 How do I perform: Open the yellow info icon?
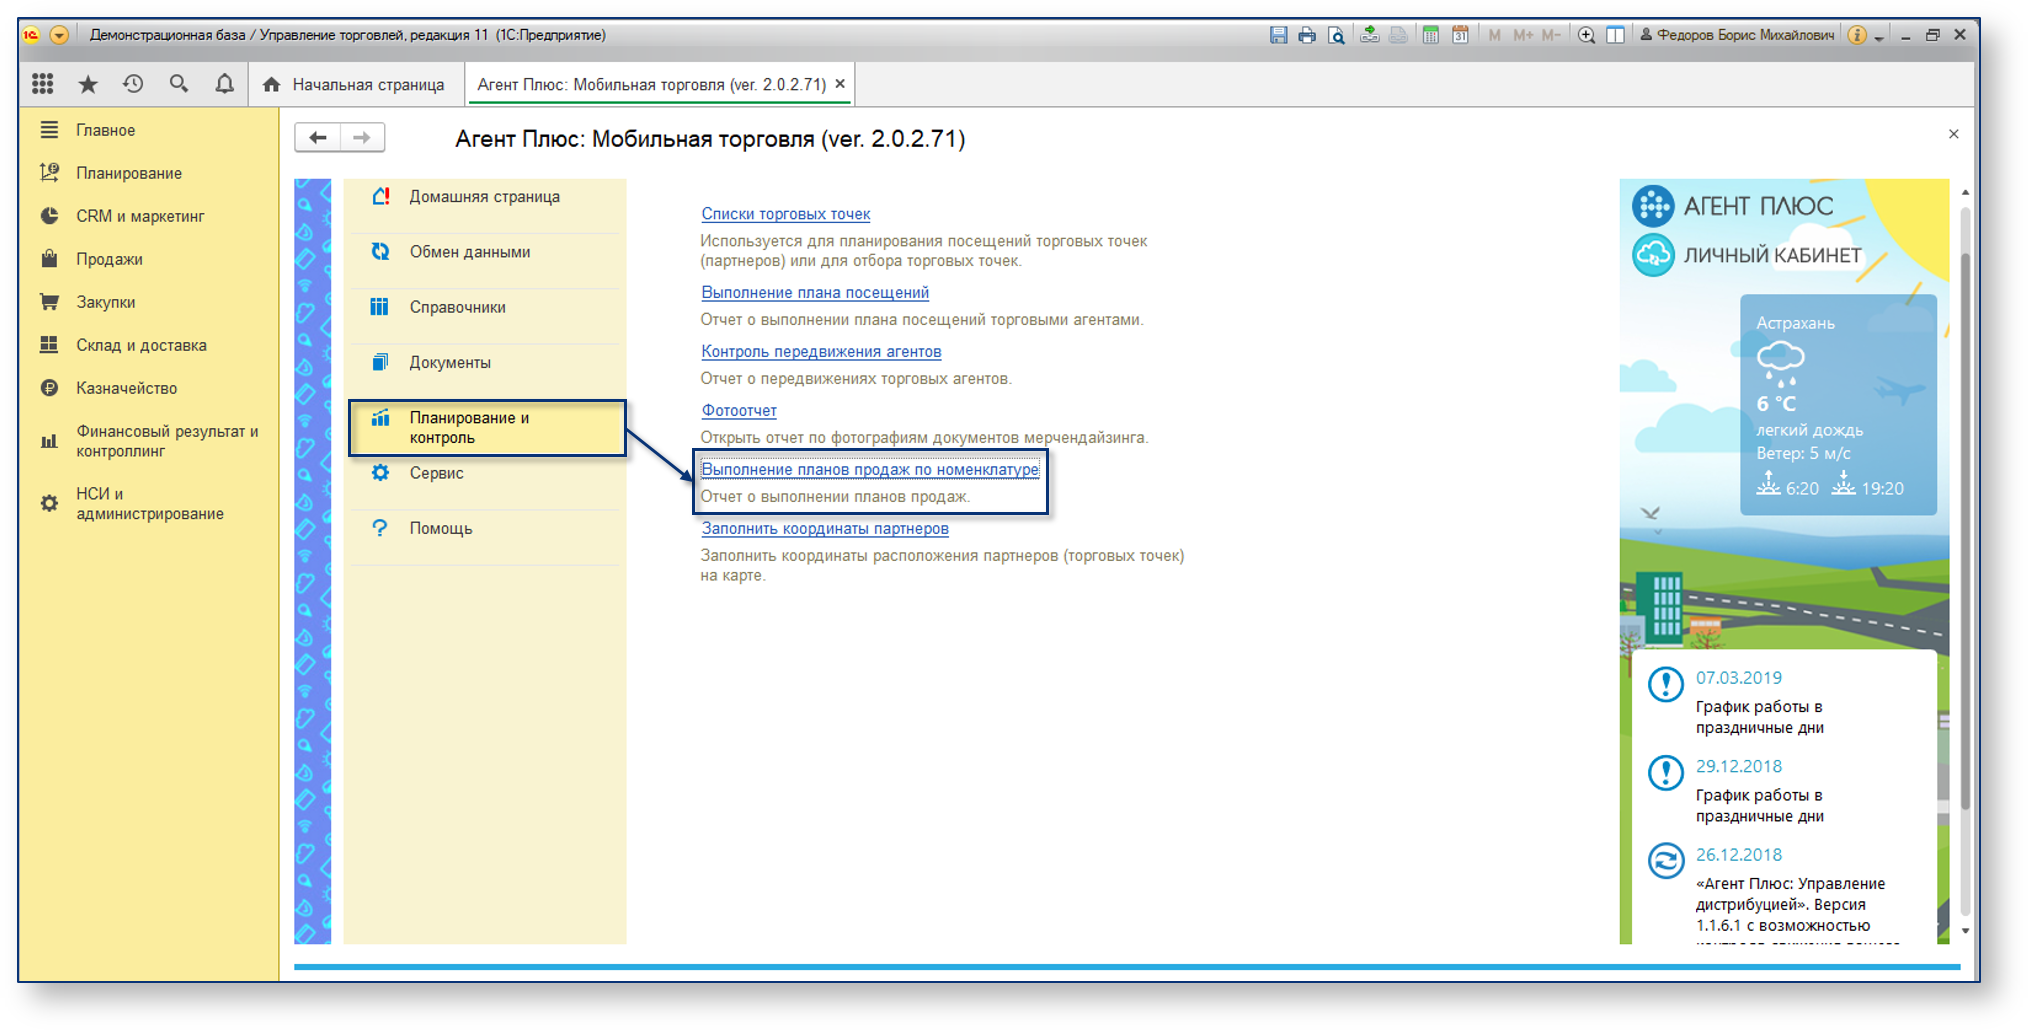pyautogui.click(x=1857, y=35)
